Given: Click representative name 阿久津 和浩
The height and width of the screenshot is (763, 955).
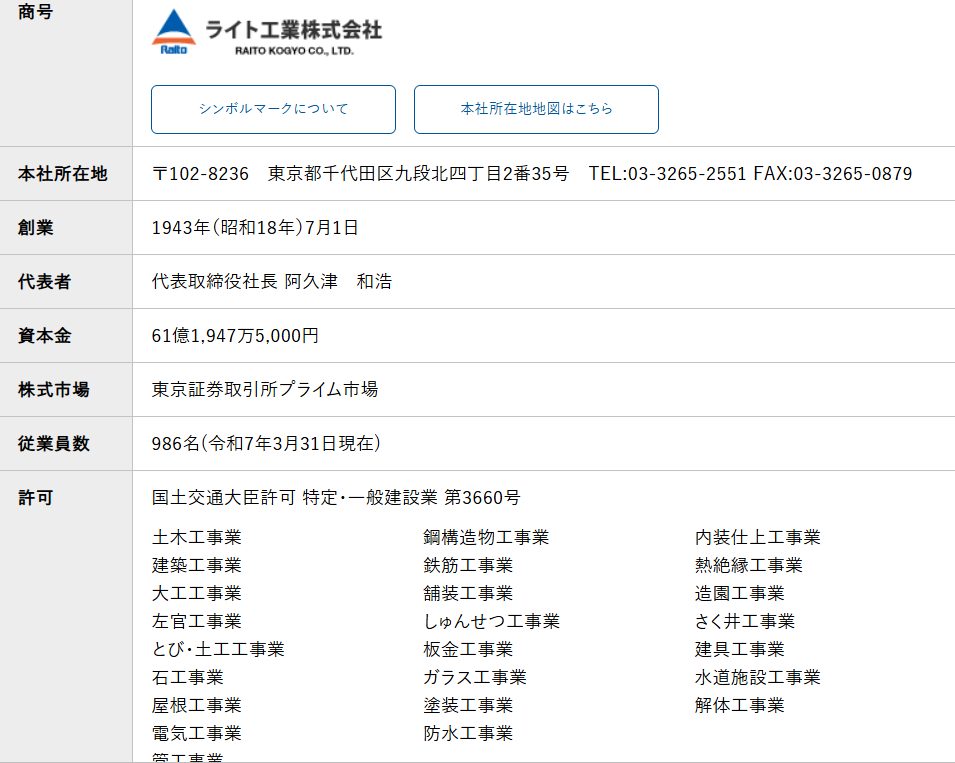Looking at the screenshot, I should pos(338,282).
